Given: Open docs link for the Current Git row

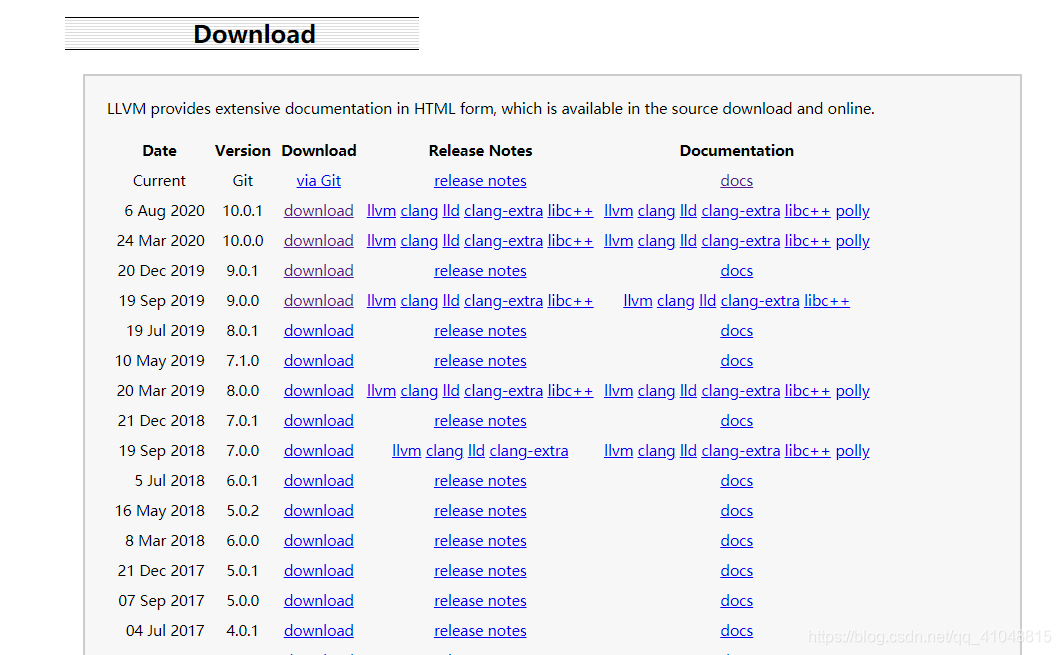Looking at the screenshot, I should click(x=736, y=181).
